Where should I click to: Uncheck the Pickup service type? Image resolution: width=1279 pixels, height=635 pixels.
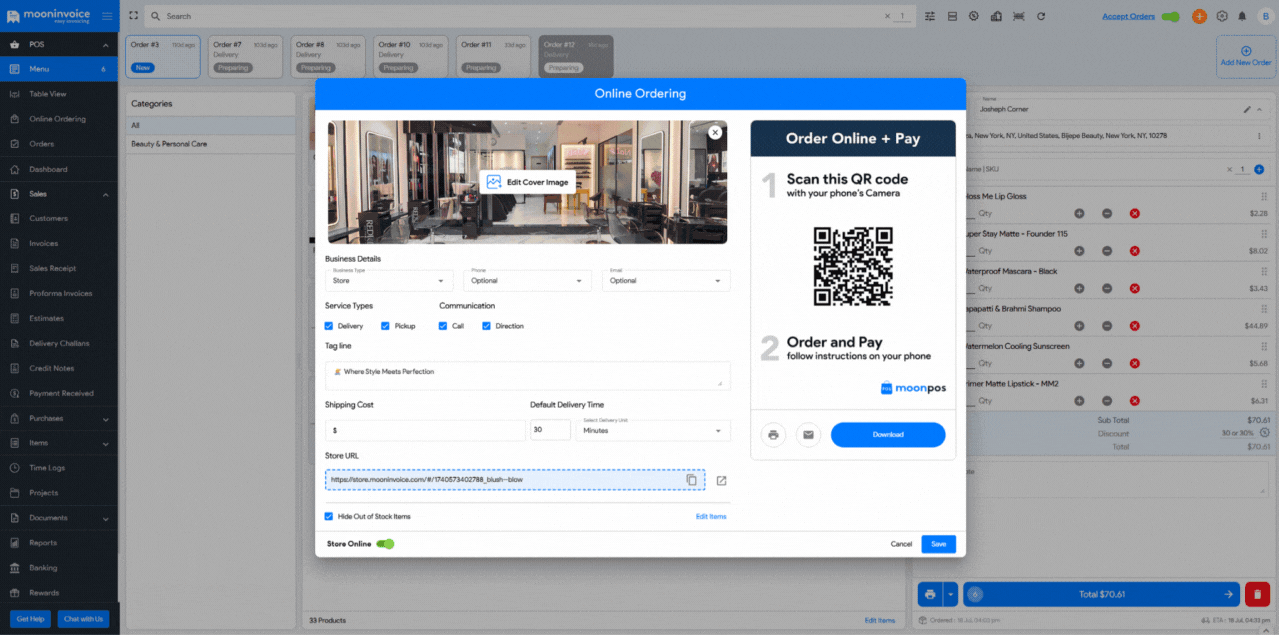tap(385, 326)
